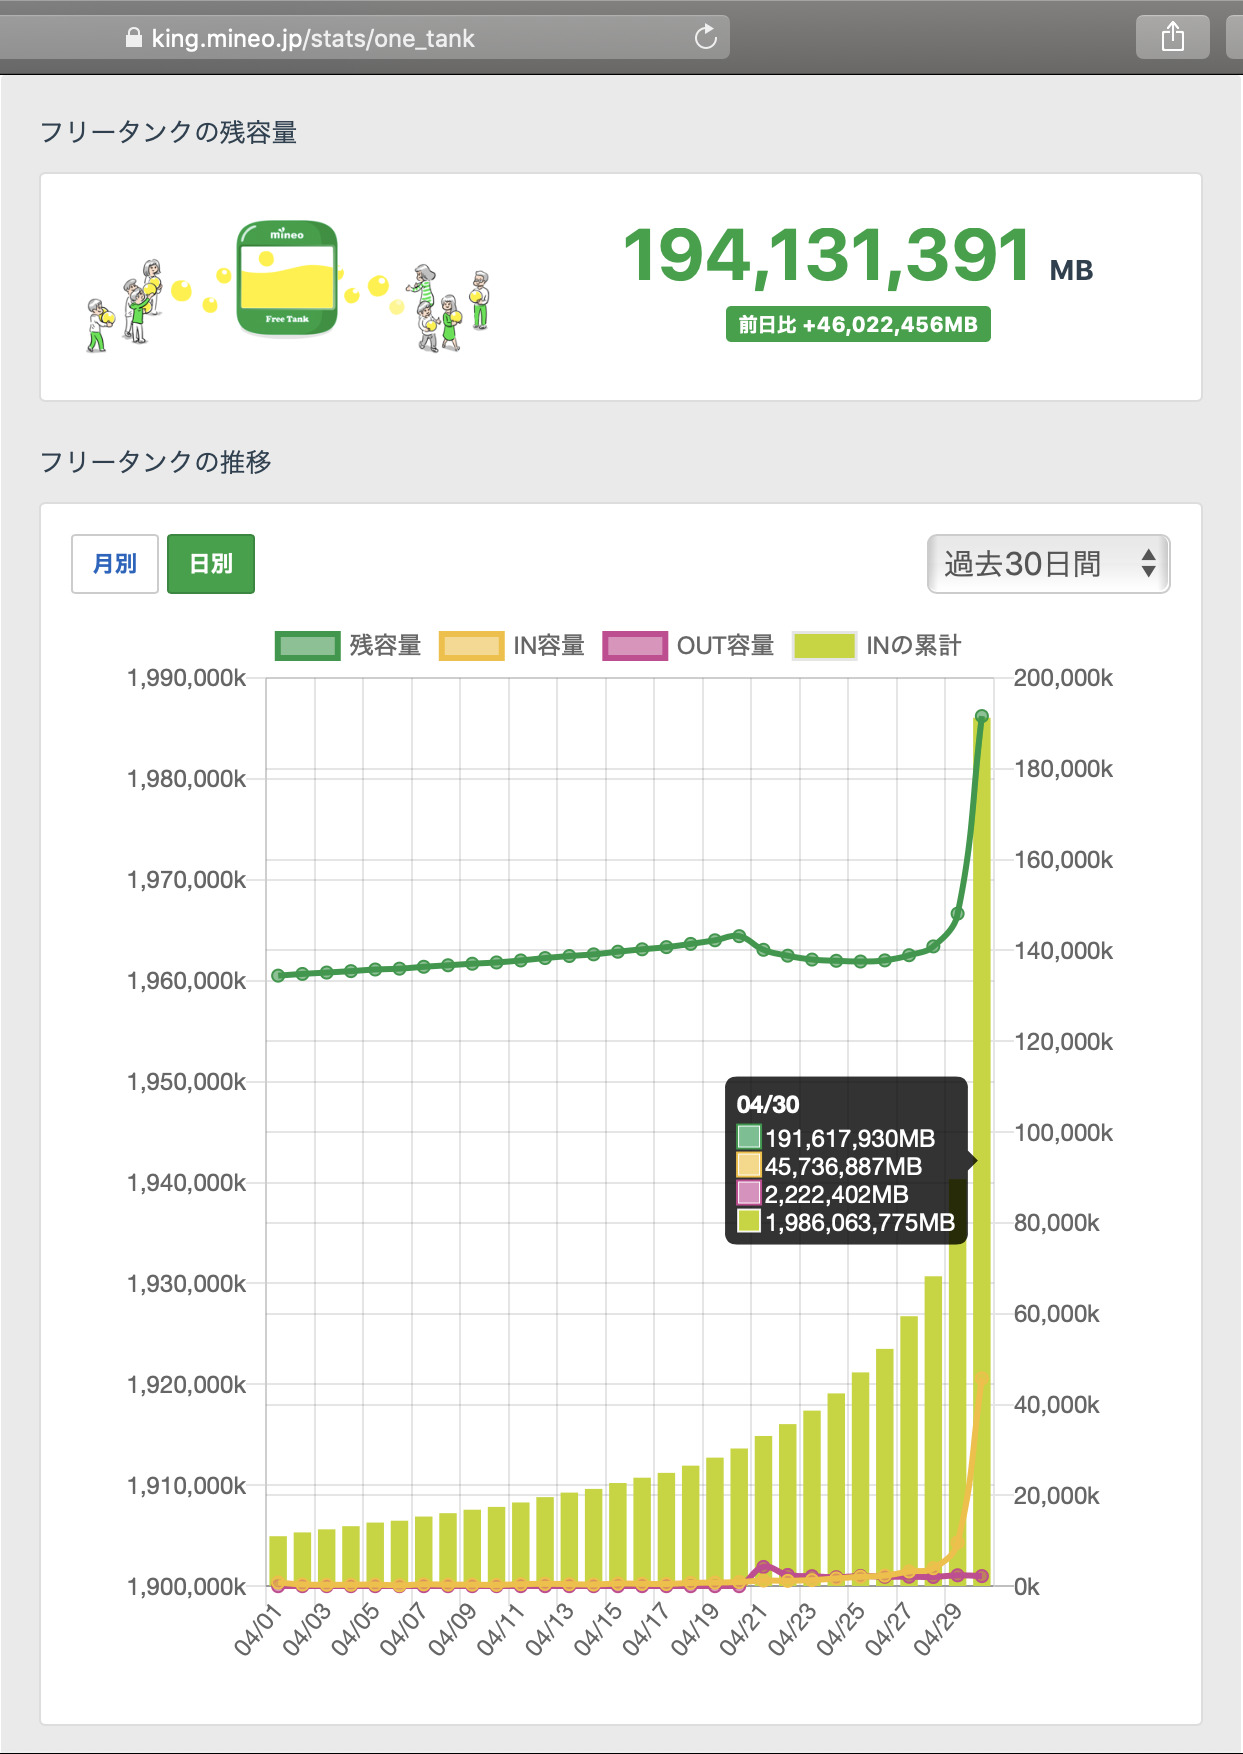Toggle the INの累計 legend series
The height and width of the screenshot is (1754, 1243).
point(877,646)
